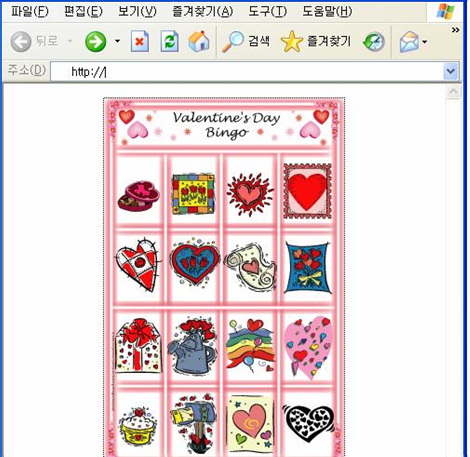Open browsing history clock icon
The width and height of the screenshot is (470, 457).
point(374,42)
